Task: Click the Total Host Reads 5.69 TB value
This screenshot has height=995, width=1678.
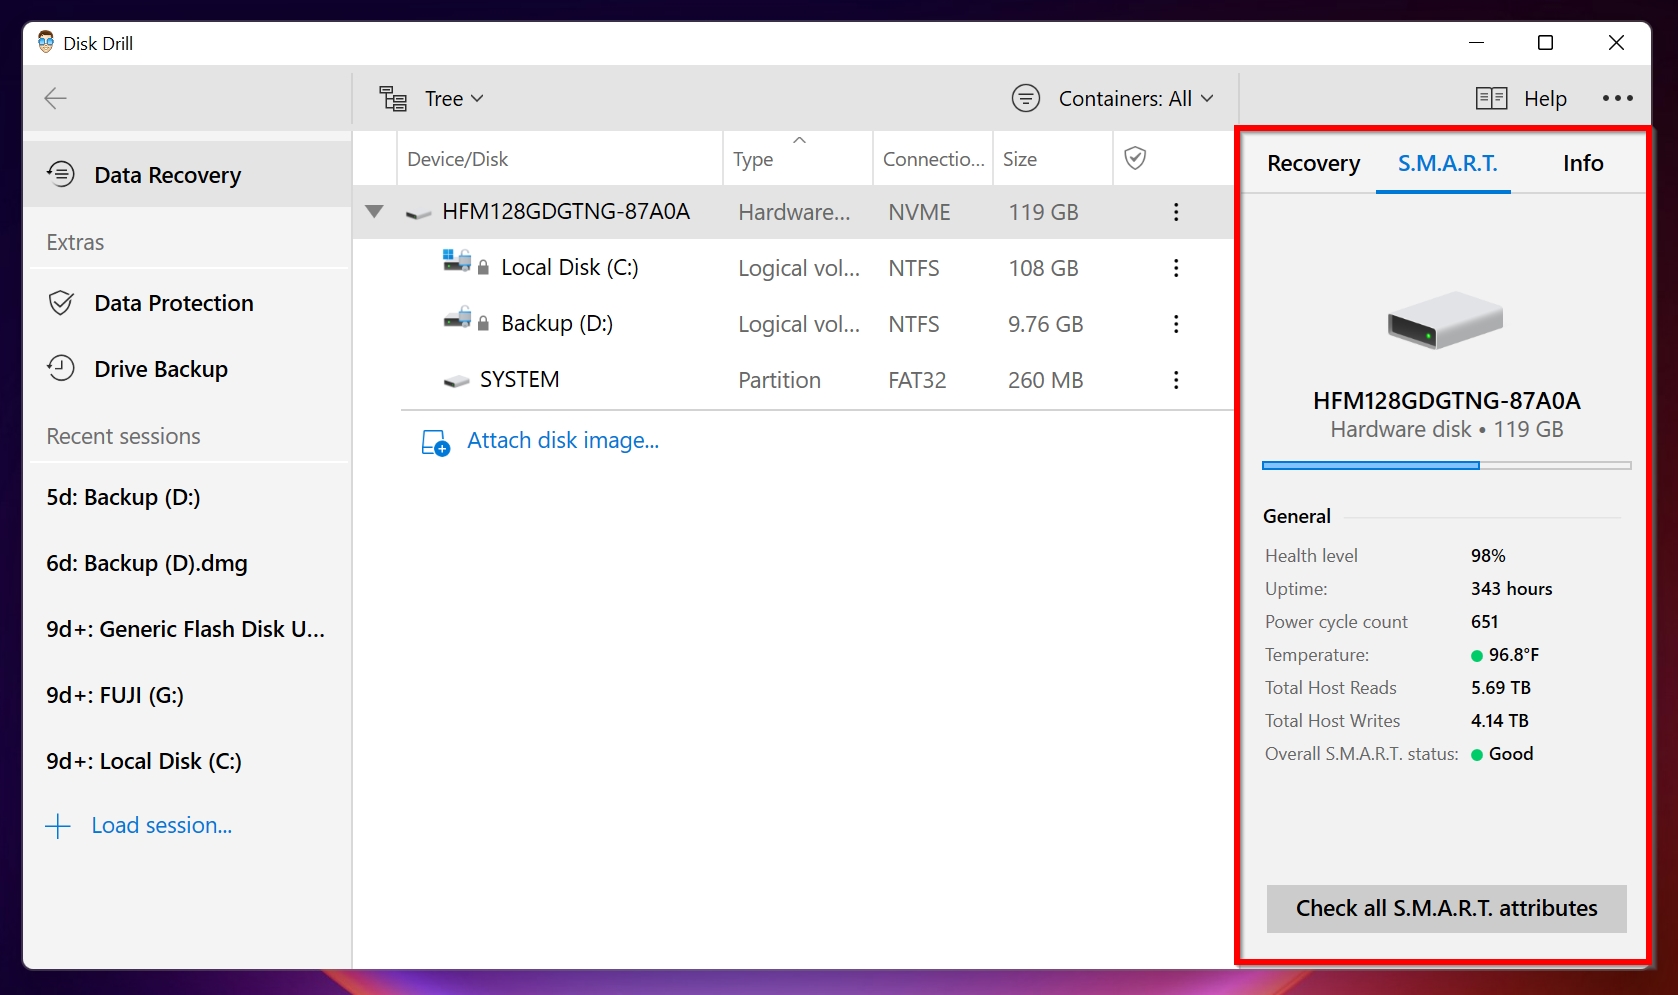Action: click(x=1500, y=688)
